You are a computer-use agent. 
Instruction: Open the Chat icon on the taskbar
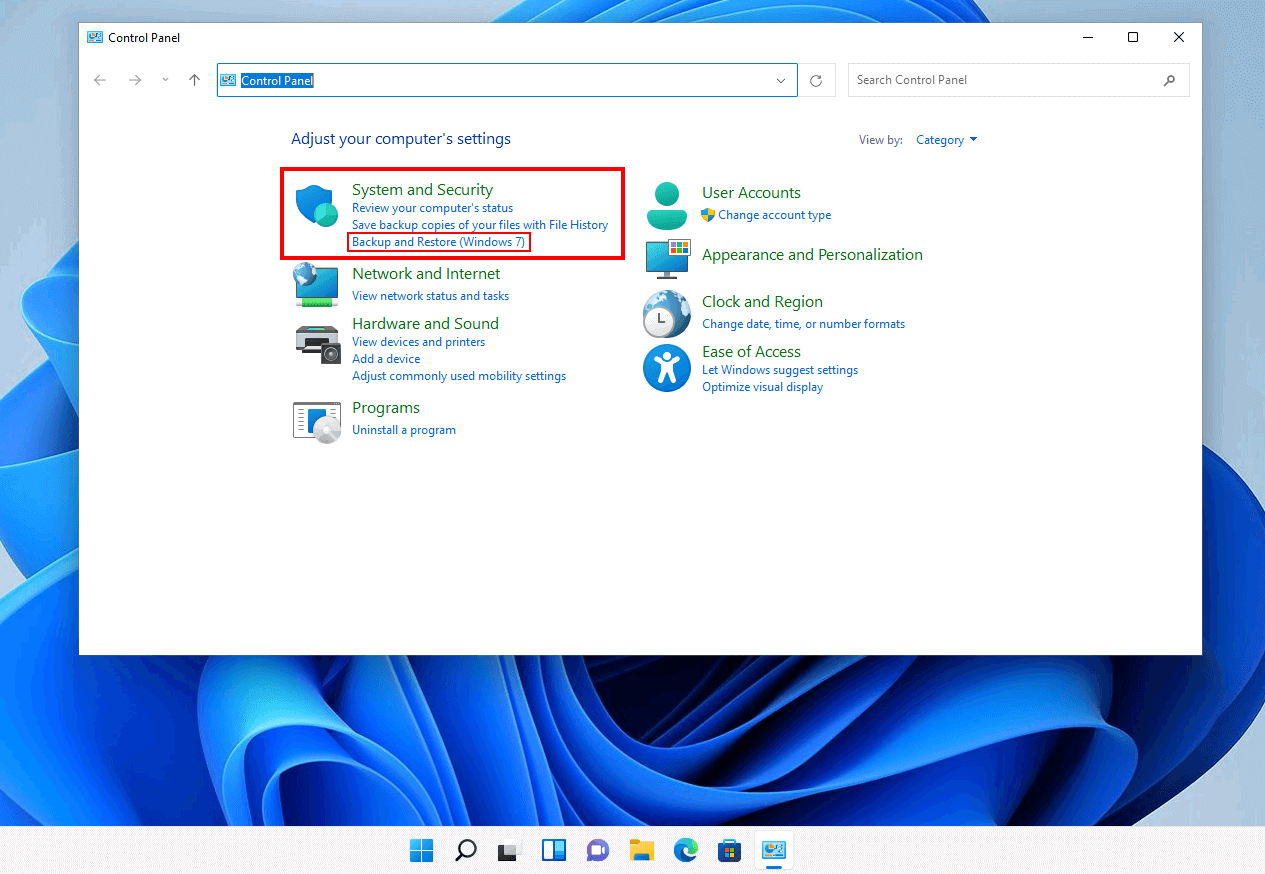(597, 850)
